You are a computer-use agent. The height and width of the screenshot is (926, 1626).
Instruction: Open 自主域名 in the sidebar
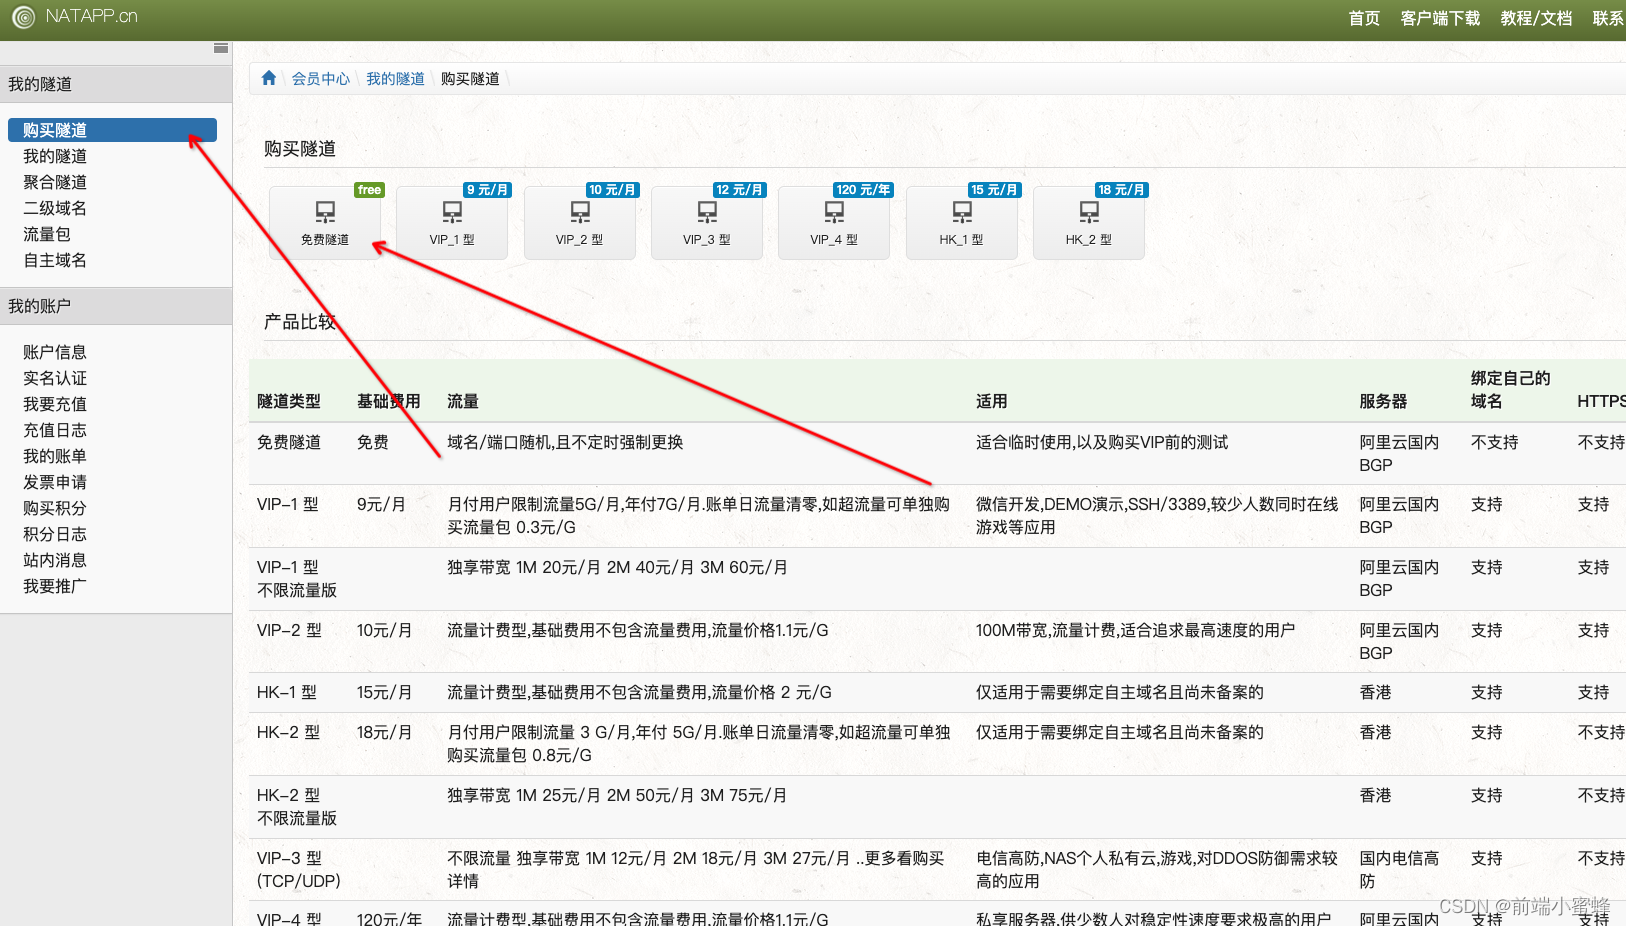(x=55, y=260)
